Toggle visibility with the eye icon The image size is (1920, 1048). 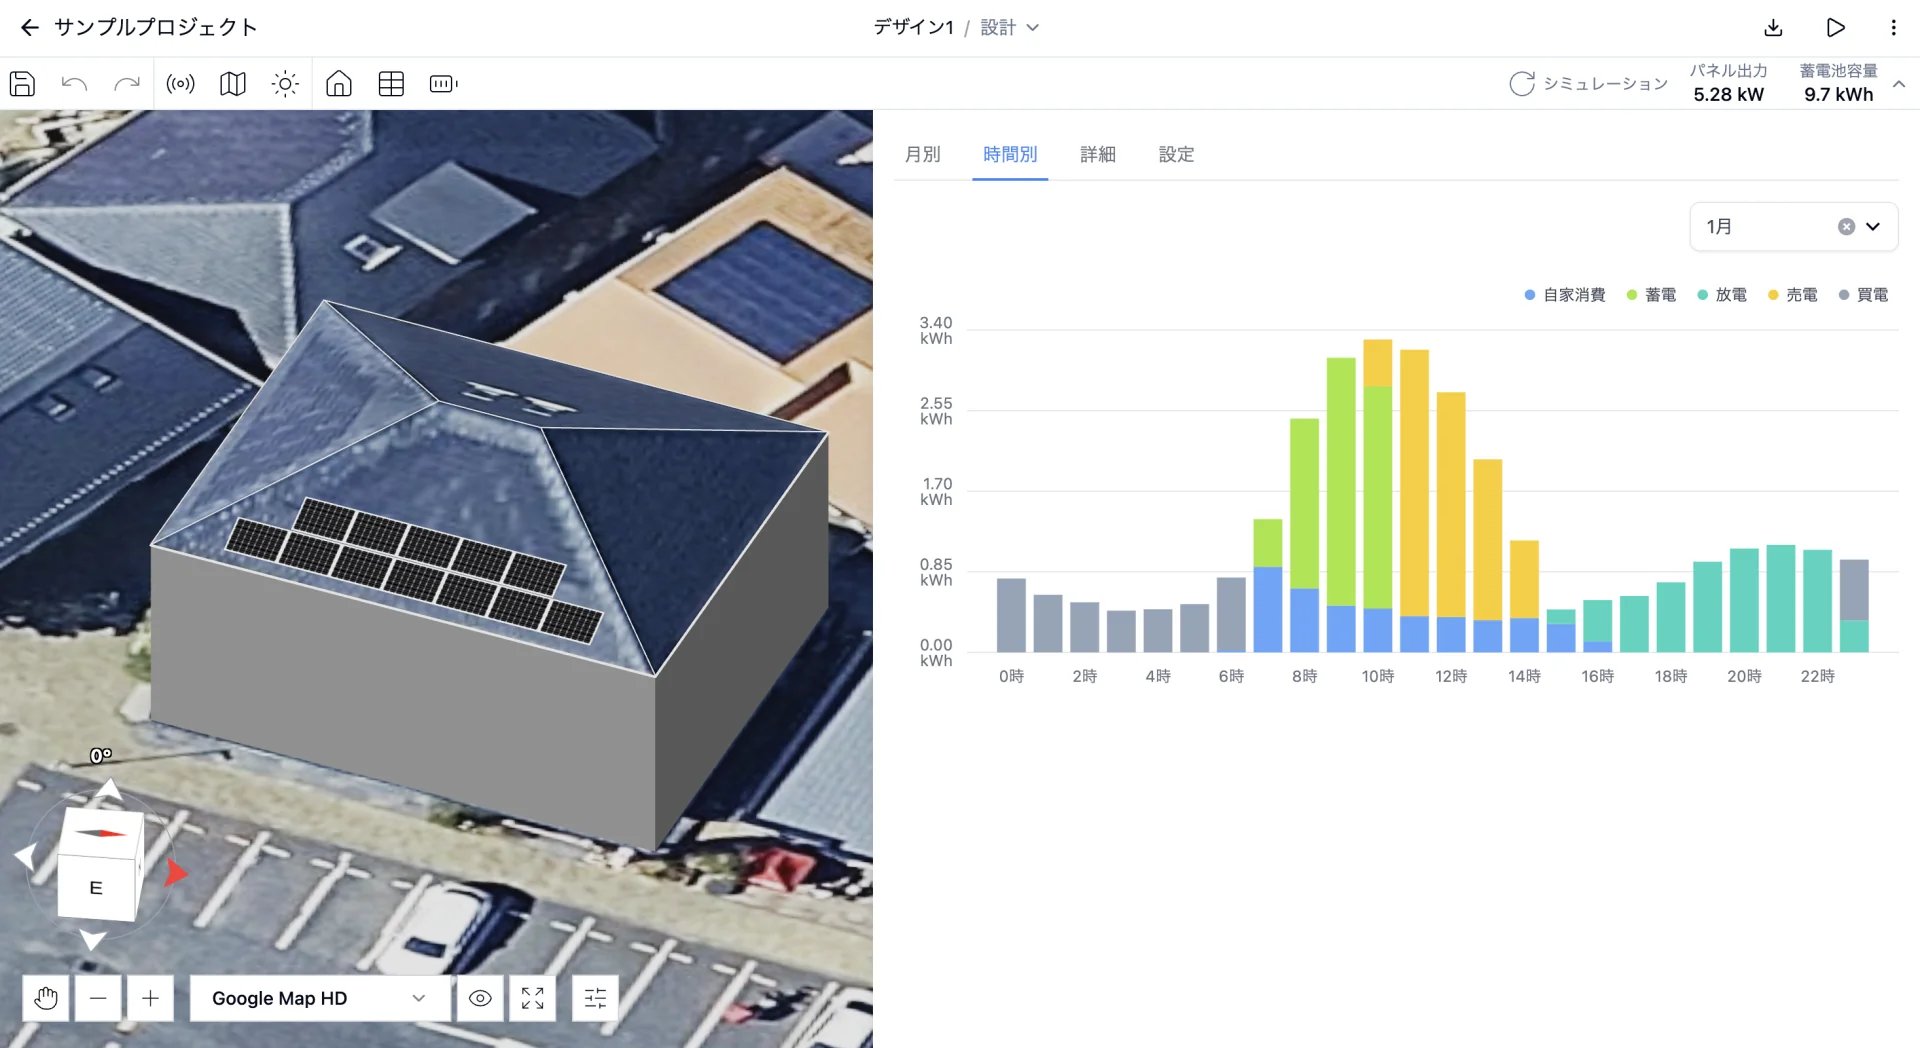pos(480,998)
